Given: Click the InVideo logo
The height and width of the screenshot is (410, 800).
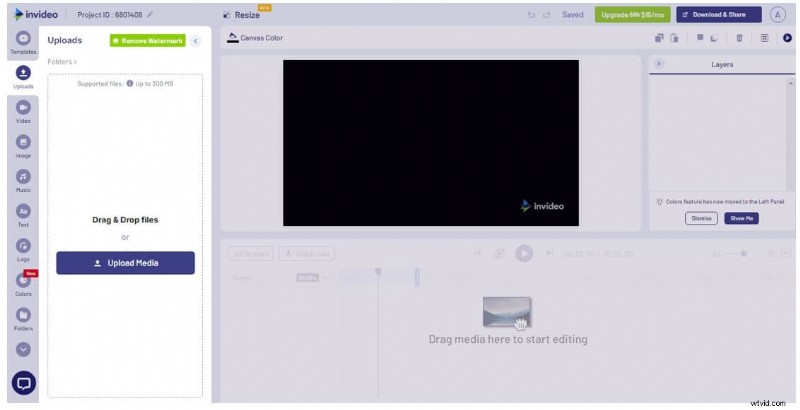Looking at the screenshot, I should tap(35, 14).
